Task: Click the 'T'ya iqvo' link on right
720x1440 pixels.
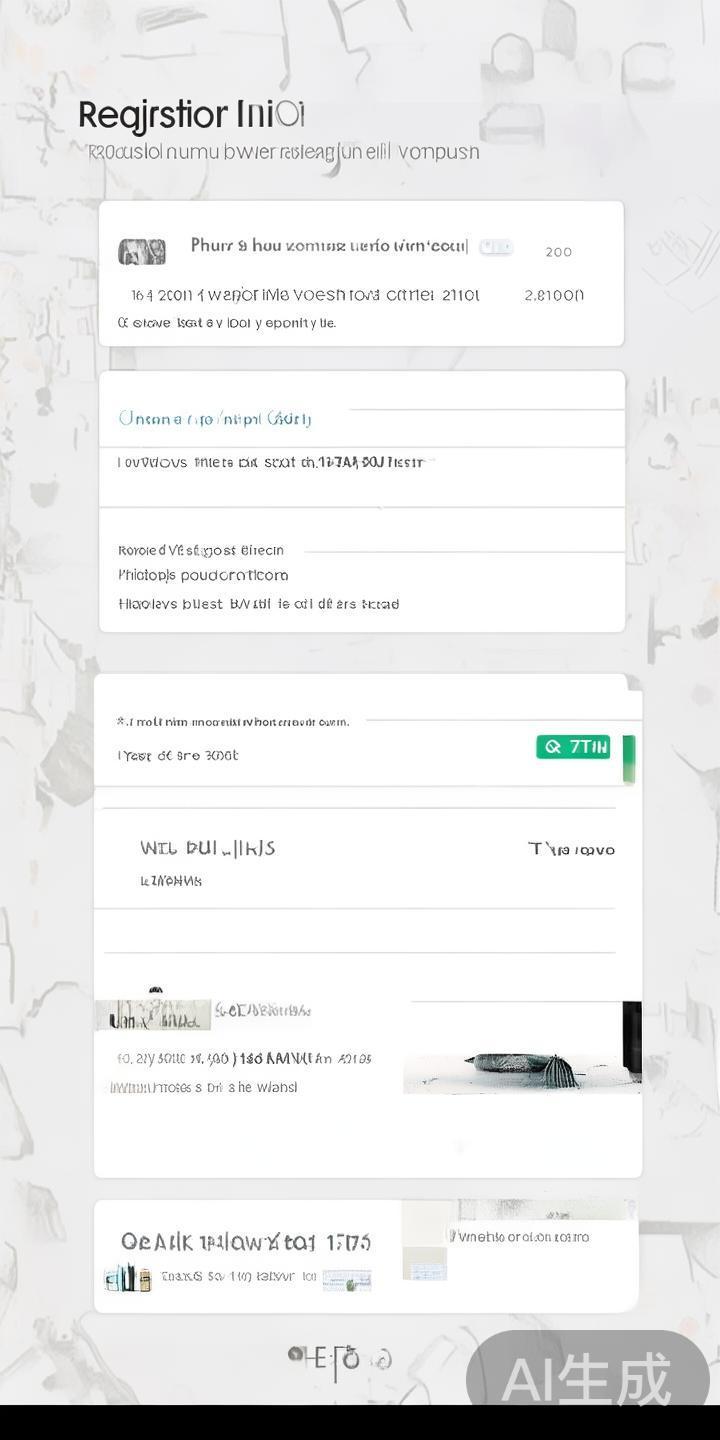Action: (571, 849)
